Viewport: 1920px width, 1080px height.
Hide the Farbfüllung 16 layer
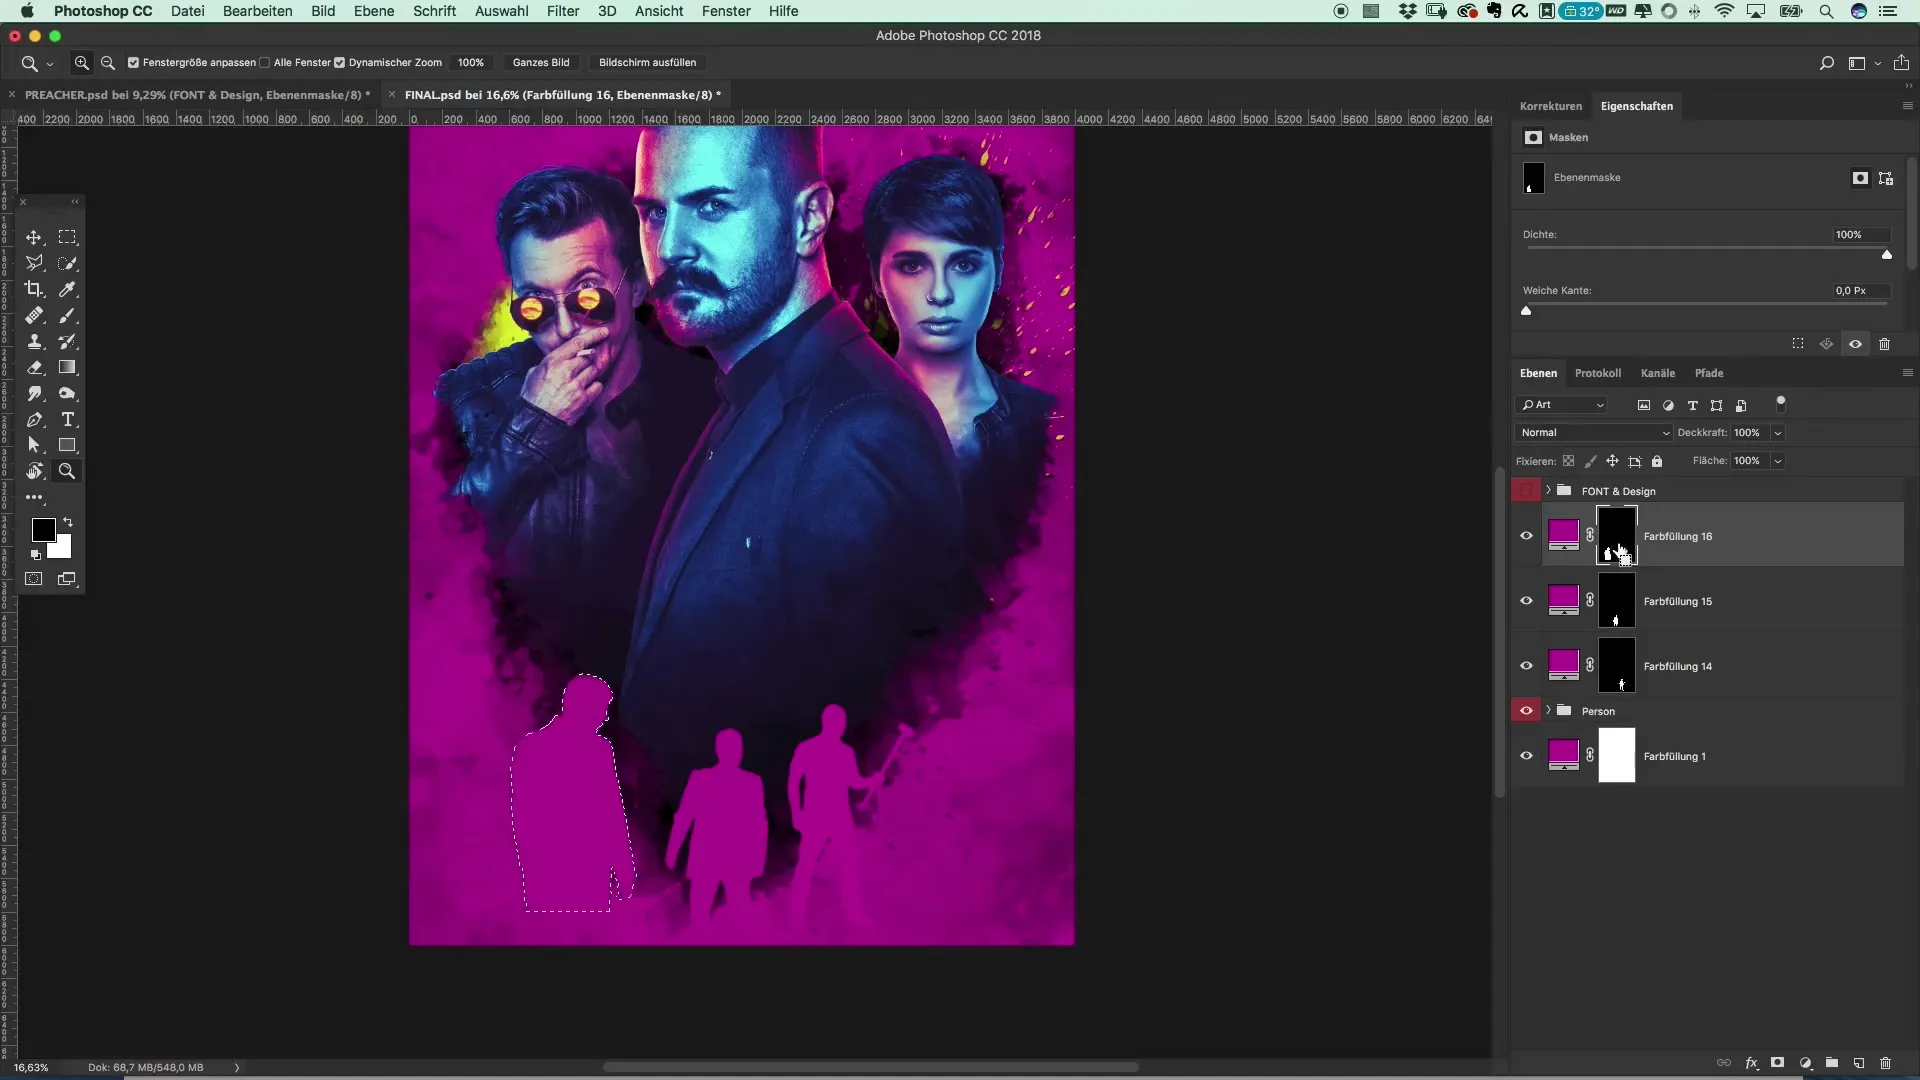1526,535
